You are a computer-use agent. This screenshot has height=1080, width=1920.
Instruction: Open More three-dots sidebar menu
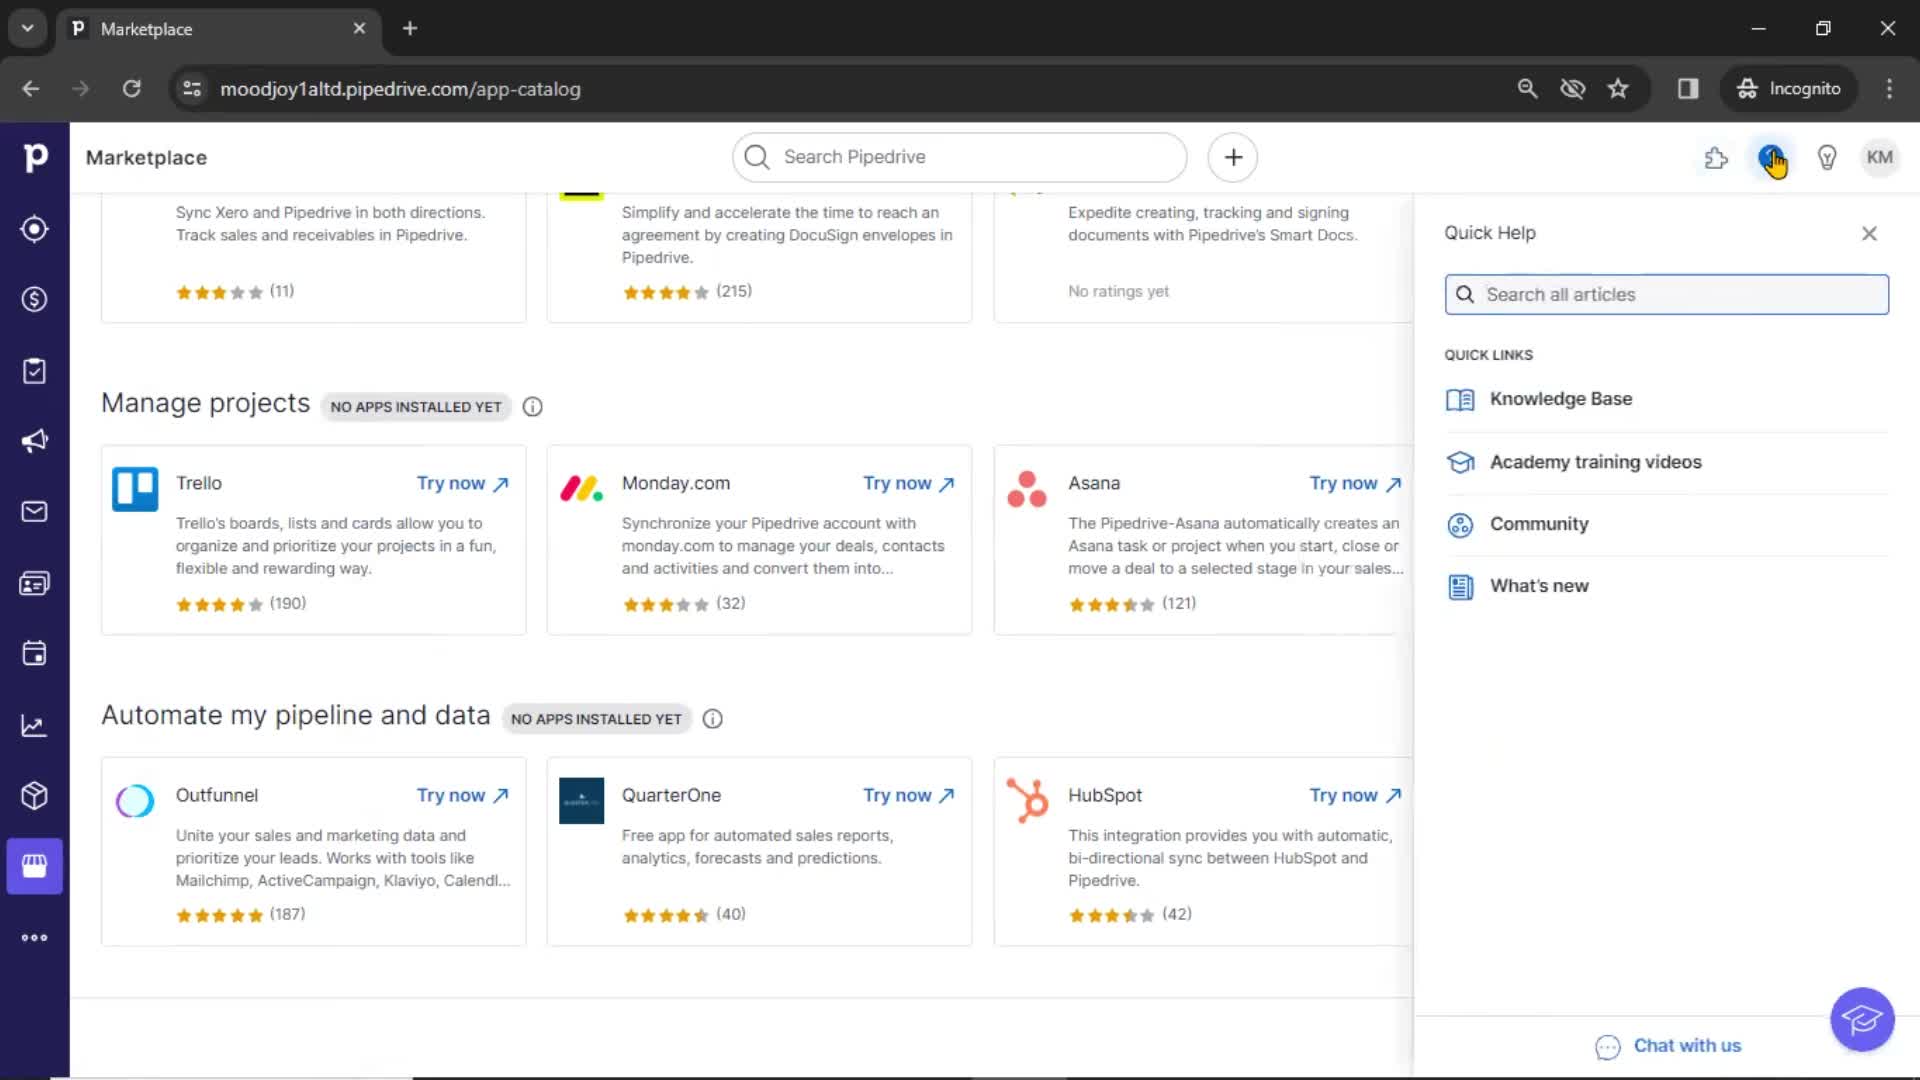coord(34,938)
